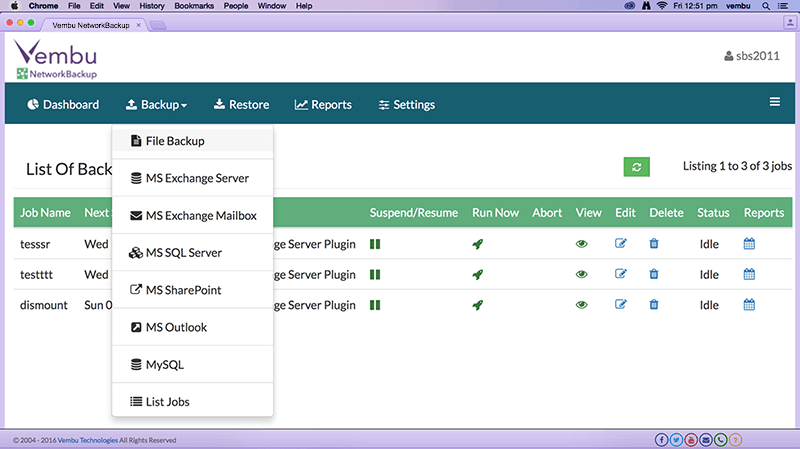
Task: Click the email icon in footer
Action: [x=706, y=439]
